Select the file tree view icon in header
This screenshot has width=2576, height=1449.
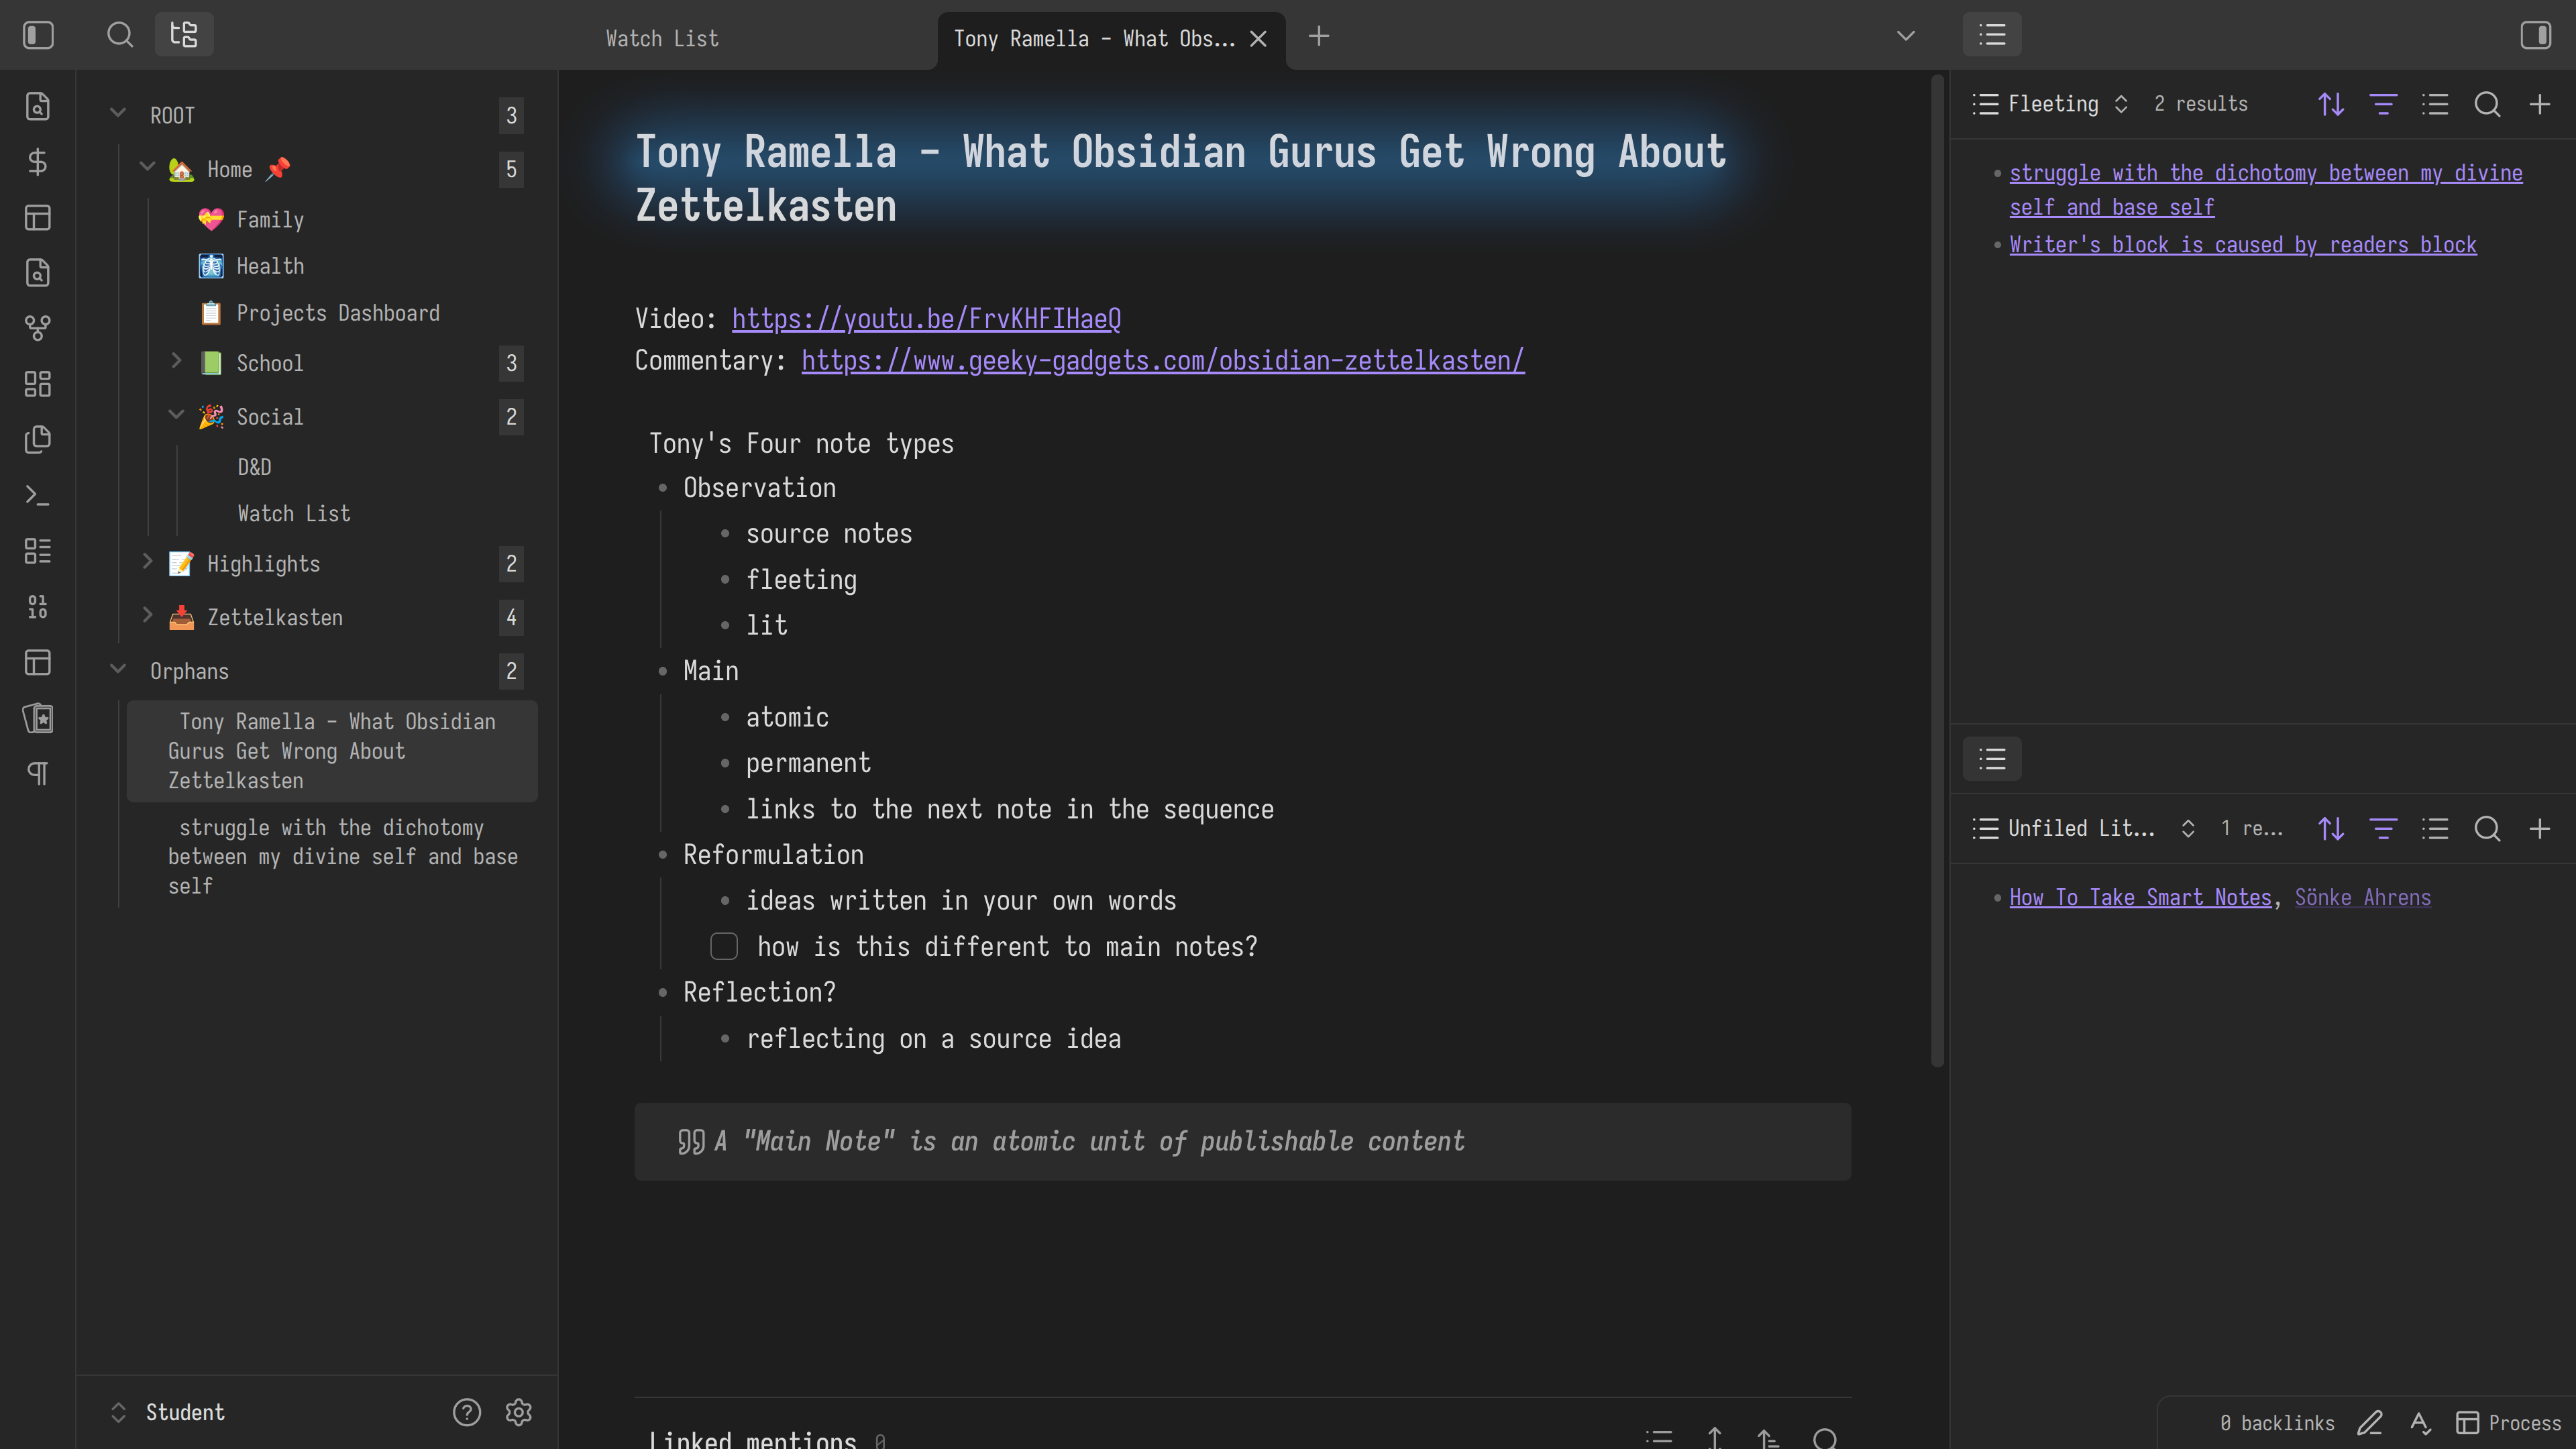tap(184, 36)
